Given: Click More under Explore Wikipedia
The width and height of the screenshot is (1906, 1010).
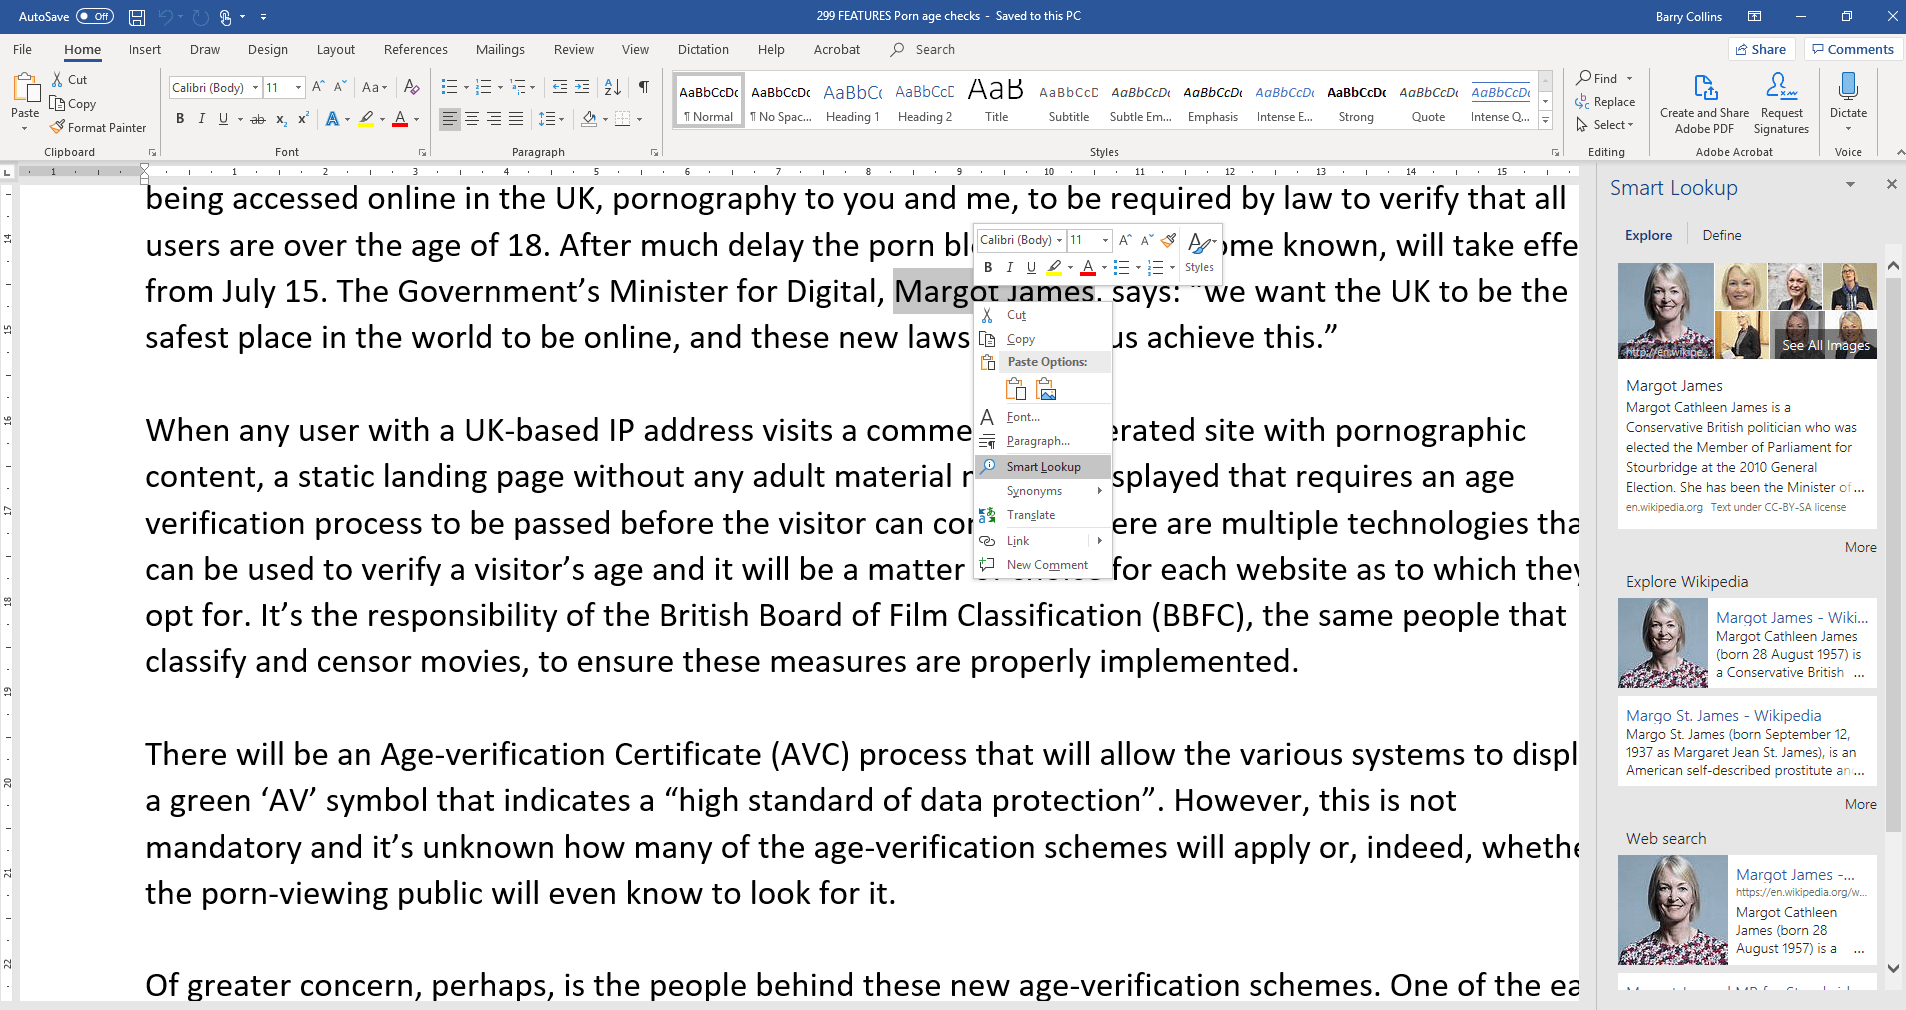Looking at the screenshot, I should pyautogui.click(x=1860, y=804).
